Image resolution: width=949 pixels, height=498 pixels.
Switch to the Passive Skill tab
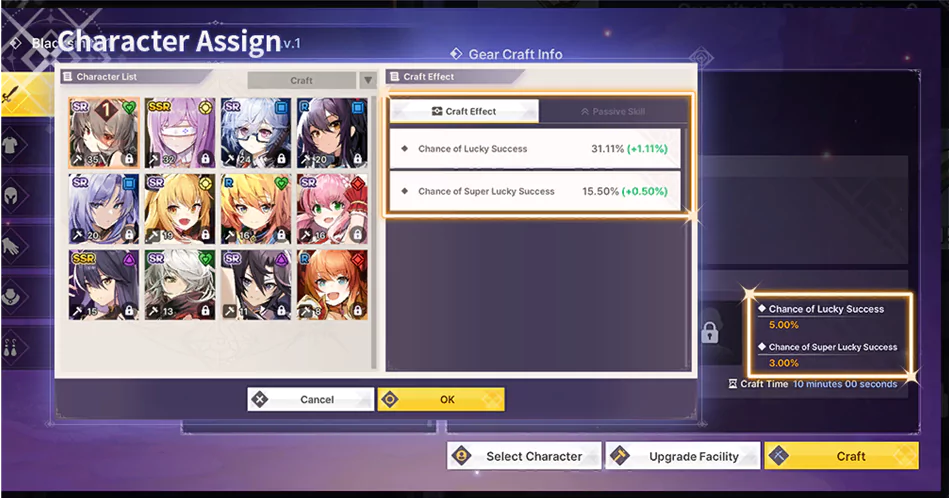pyautogui.click(x=612, y=111)
